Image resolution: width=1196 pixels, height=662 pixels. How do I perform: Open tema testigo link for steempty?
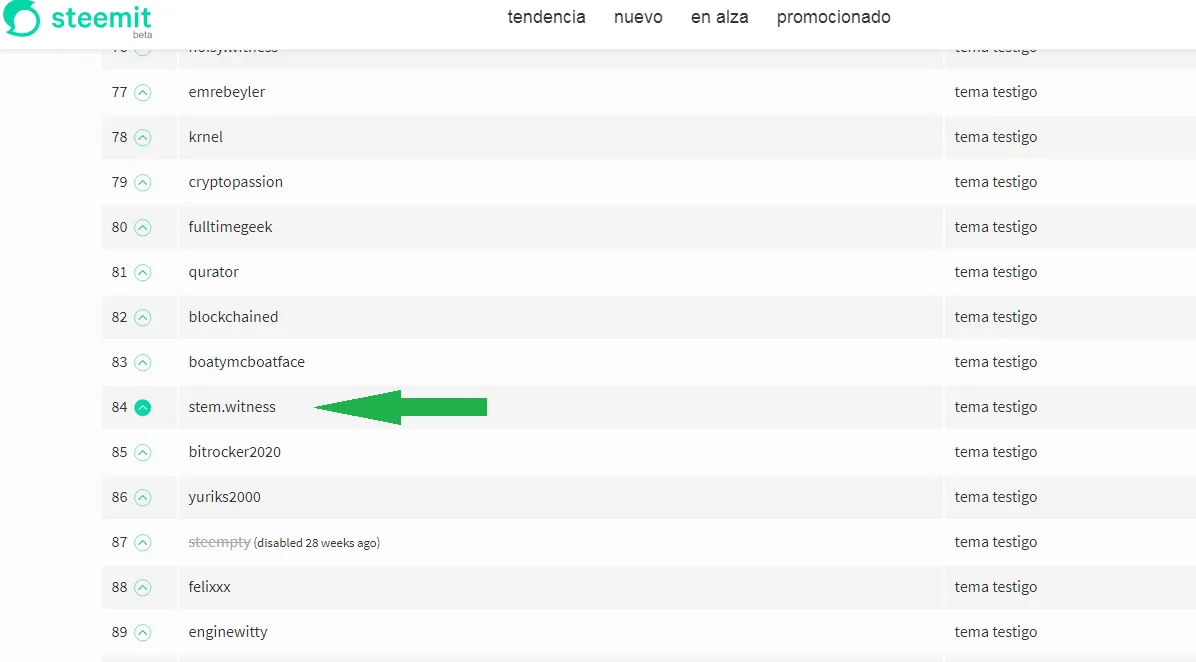(995, 541)
